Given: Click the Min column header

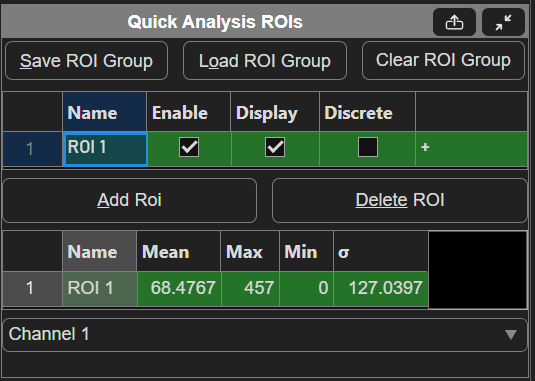Looking at the screenshot, I should [x=306, y=252].
